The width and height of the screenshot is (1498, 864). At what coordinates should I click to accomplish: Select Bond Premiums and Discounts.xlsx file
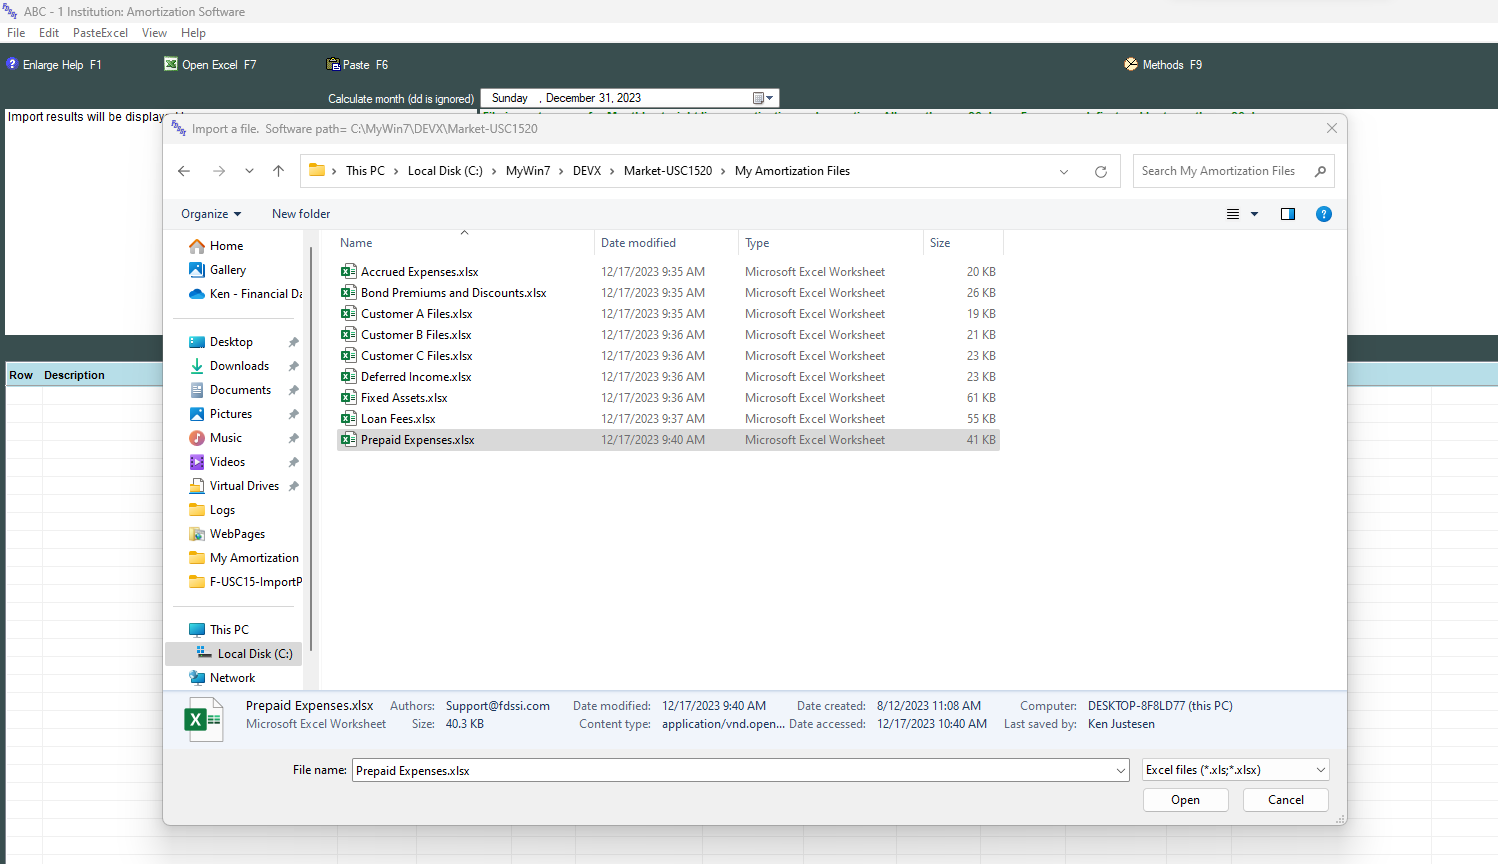click(453, 293)
